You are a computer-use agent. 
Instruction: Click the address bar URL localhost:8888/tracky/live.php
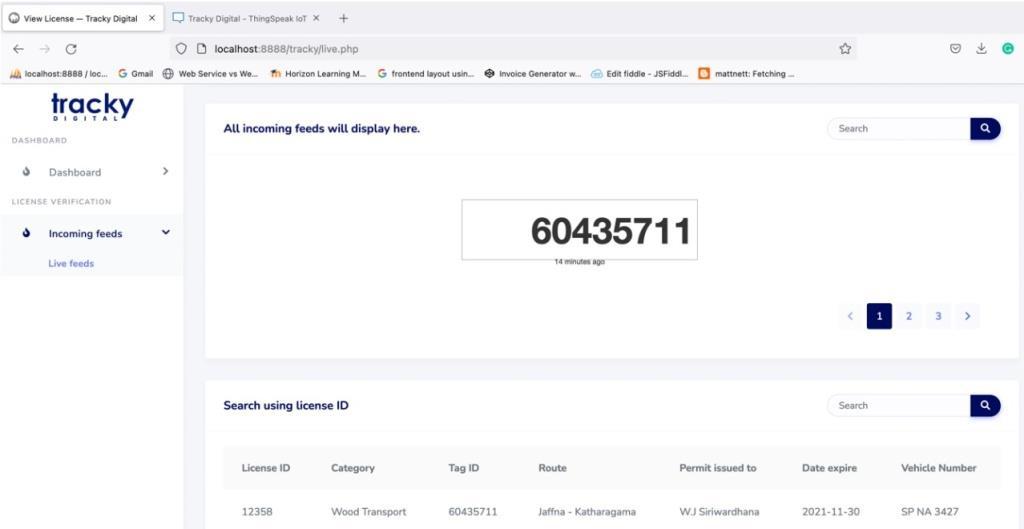point(286,49)
